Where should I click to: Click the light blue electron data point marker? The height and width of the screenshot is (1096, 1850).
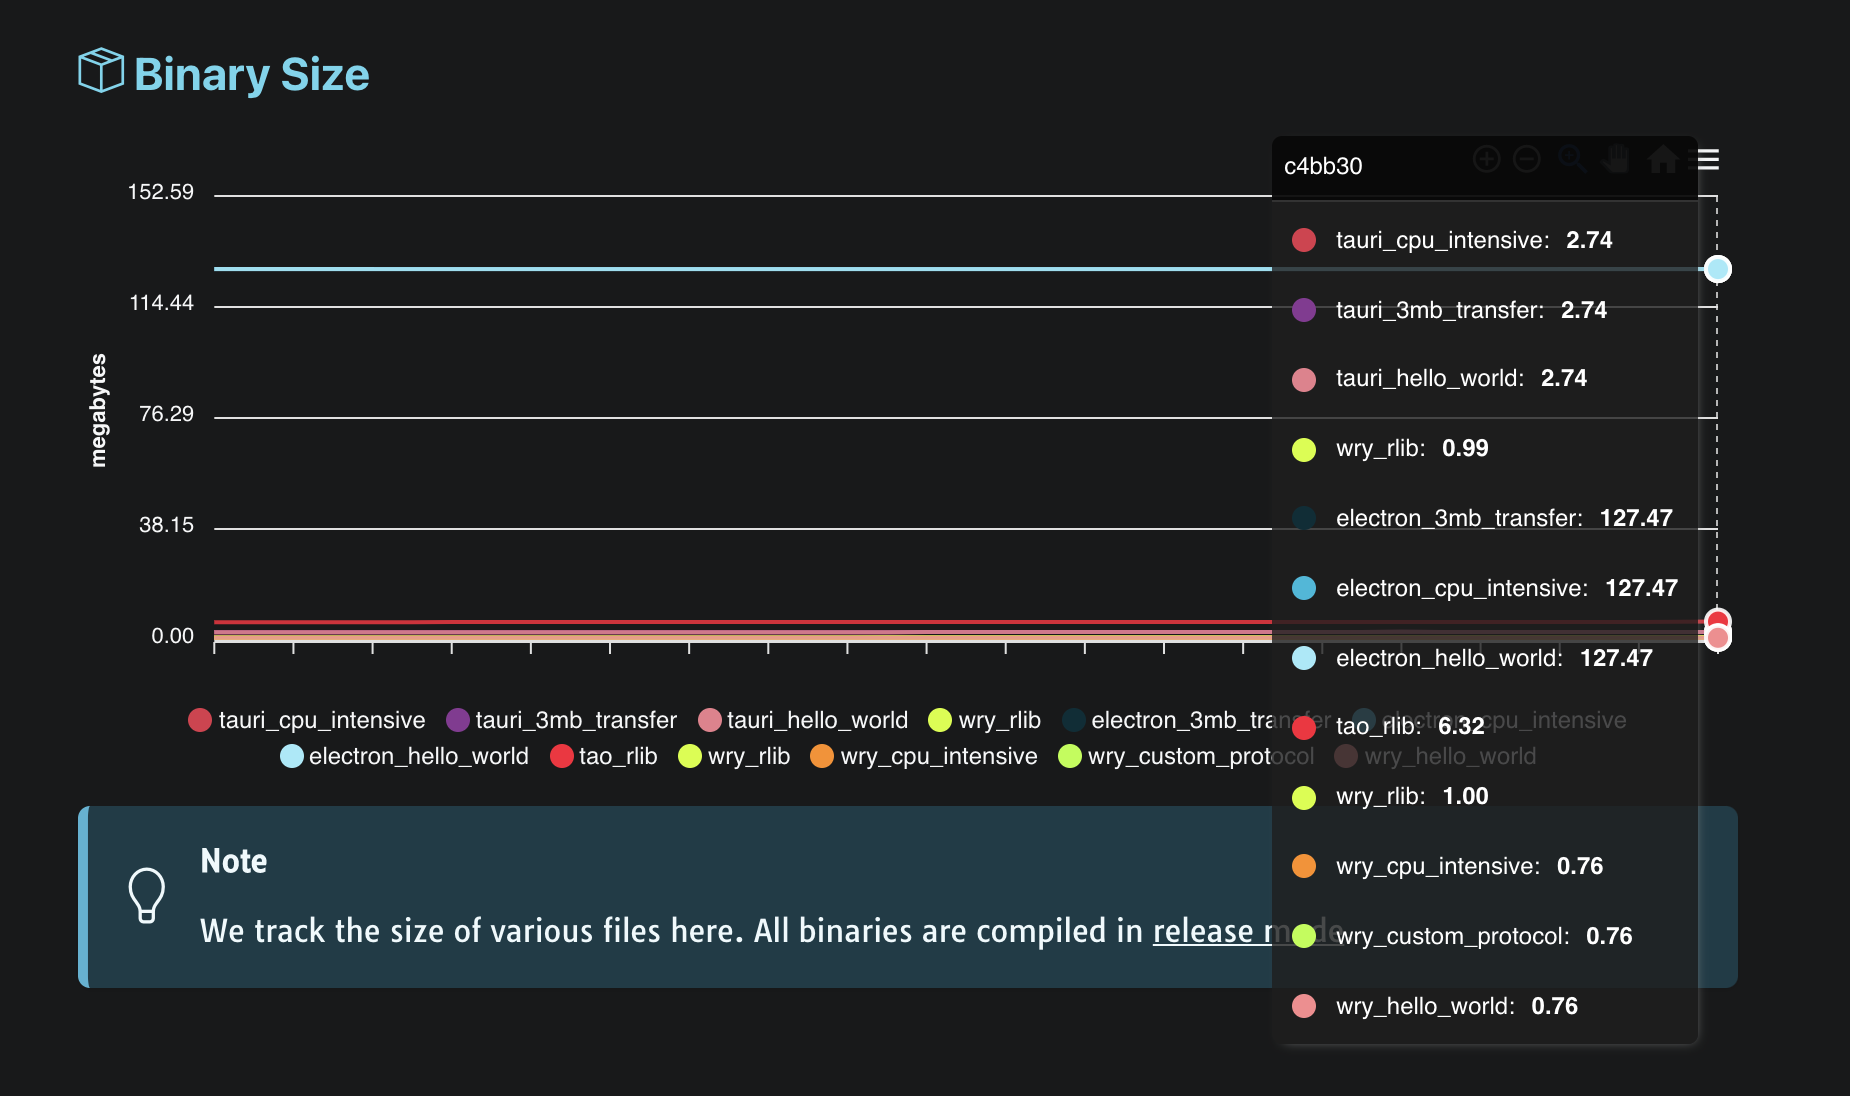pos(1717,269)
